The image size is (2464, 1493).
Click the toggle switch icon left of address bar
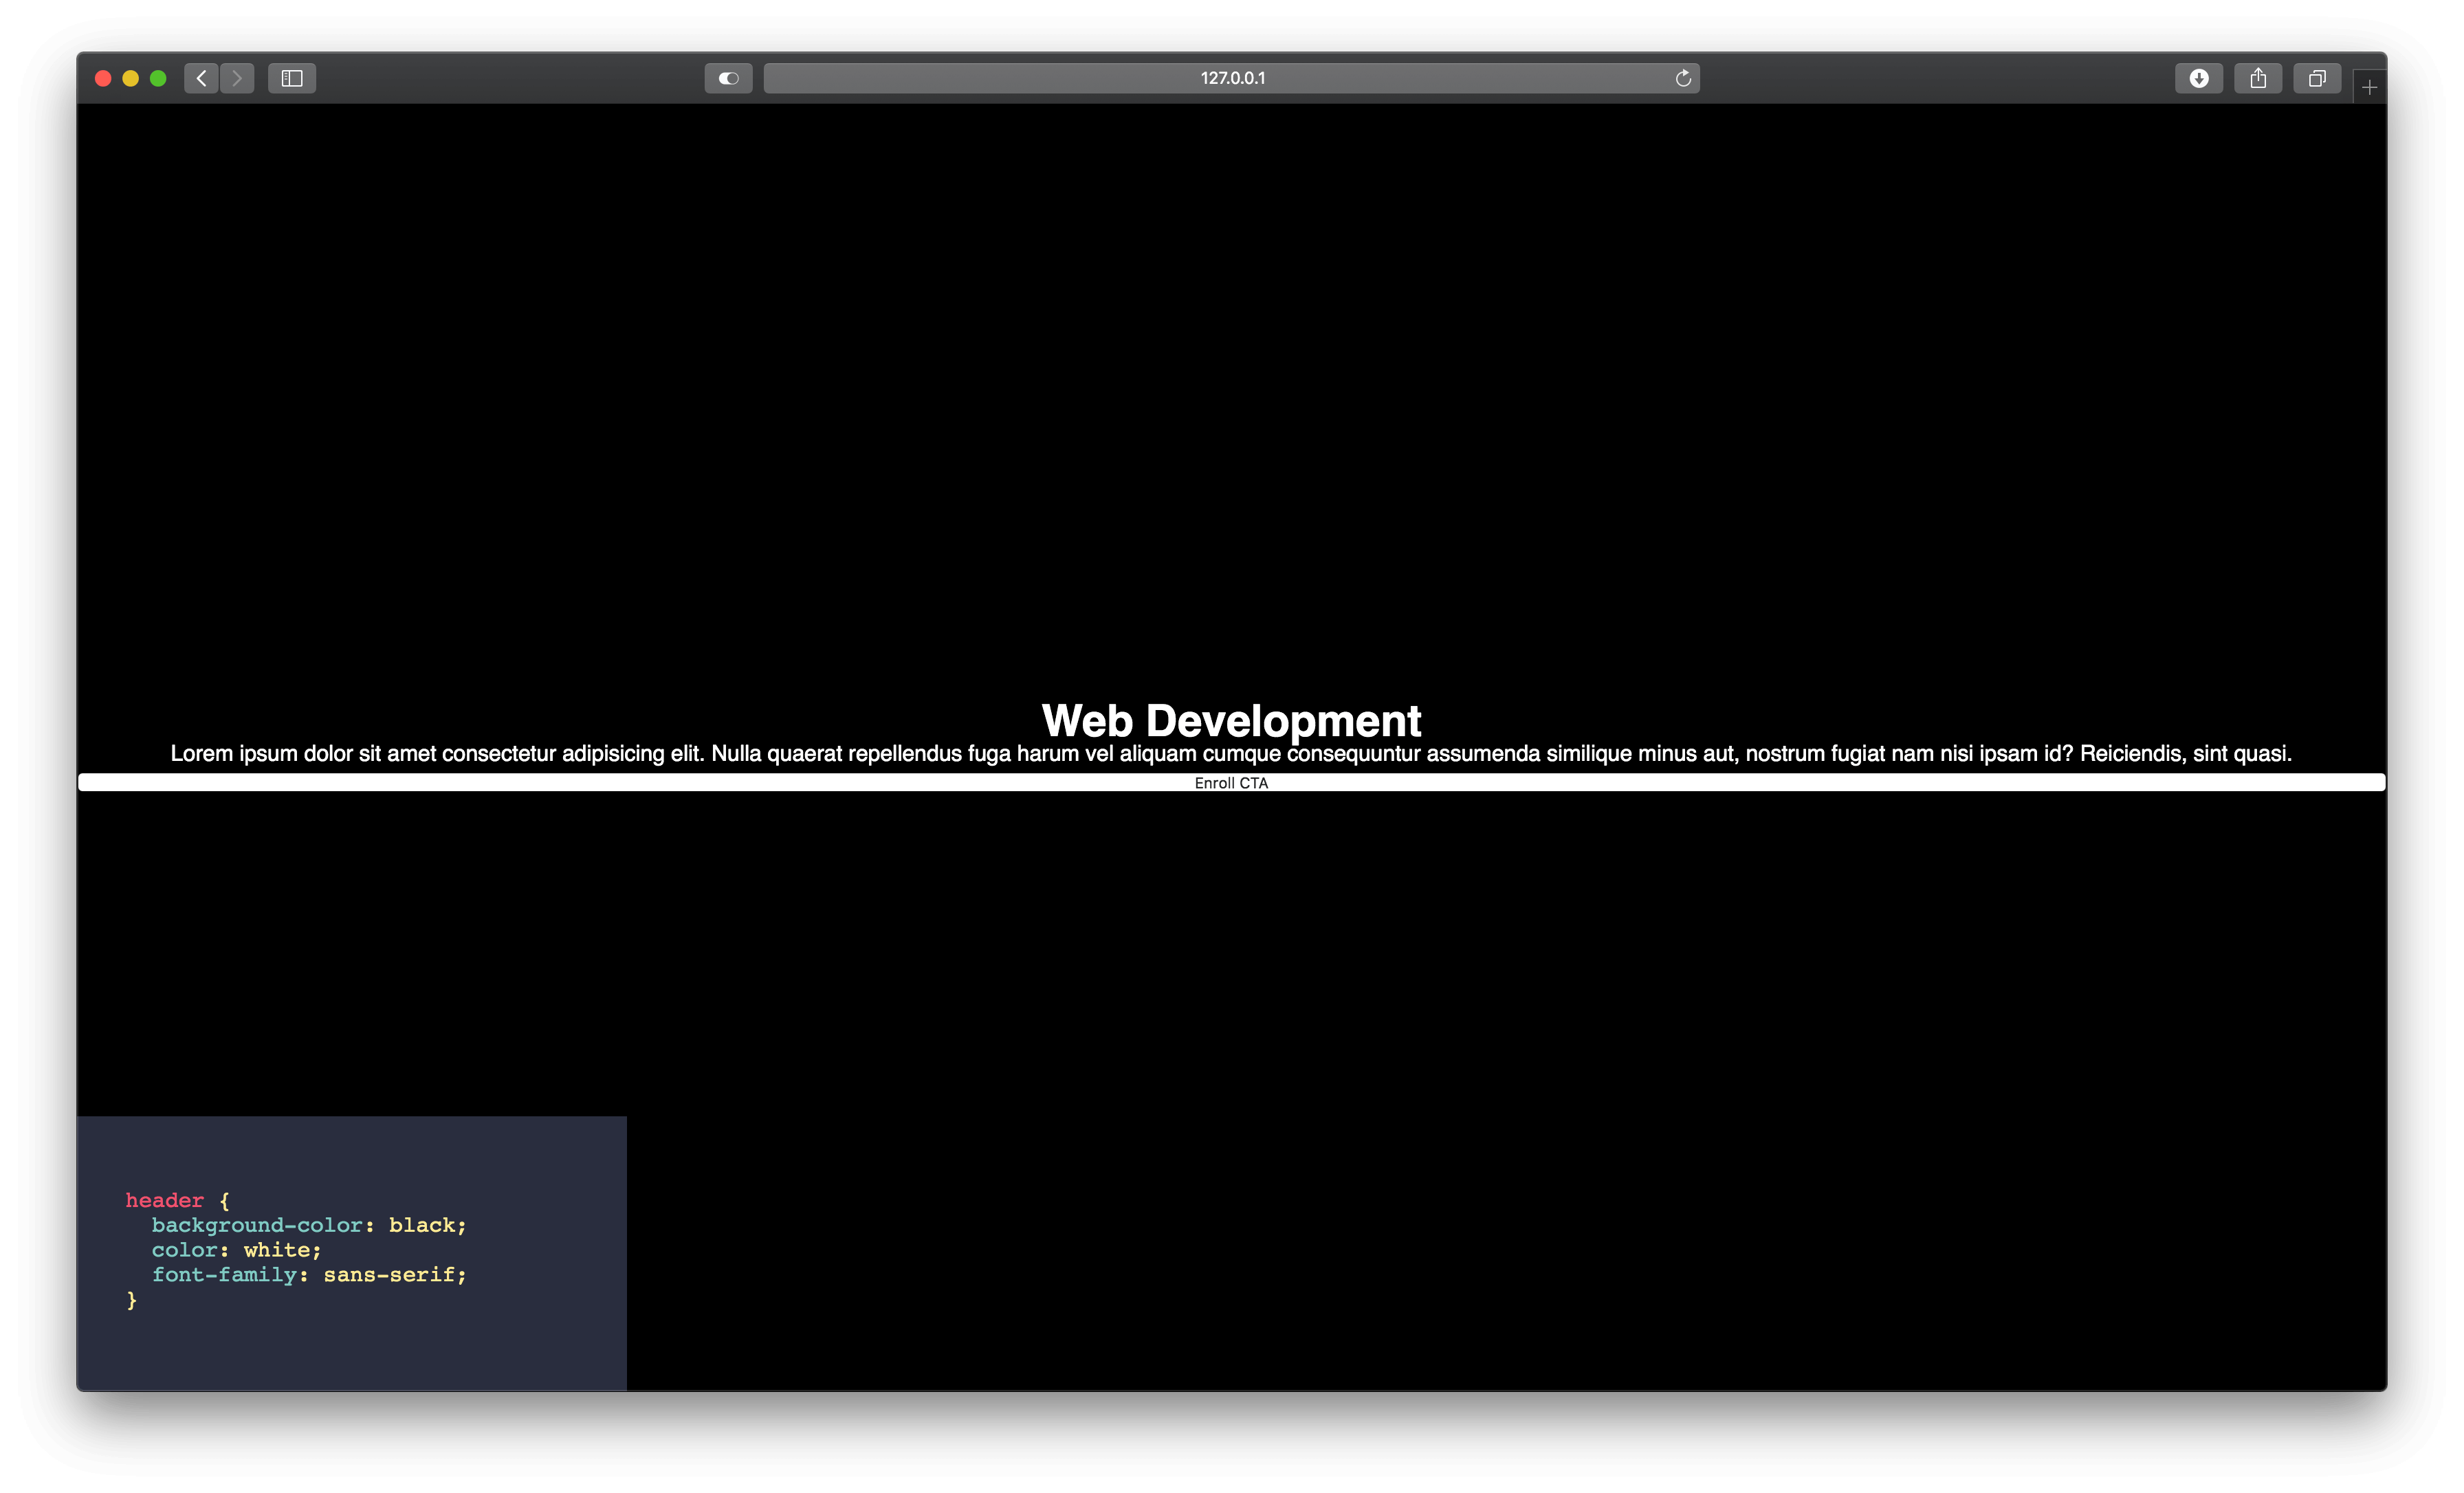coord(728,78)
